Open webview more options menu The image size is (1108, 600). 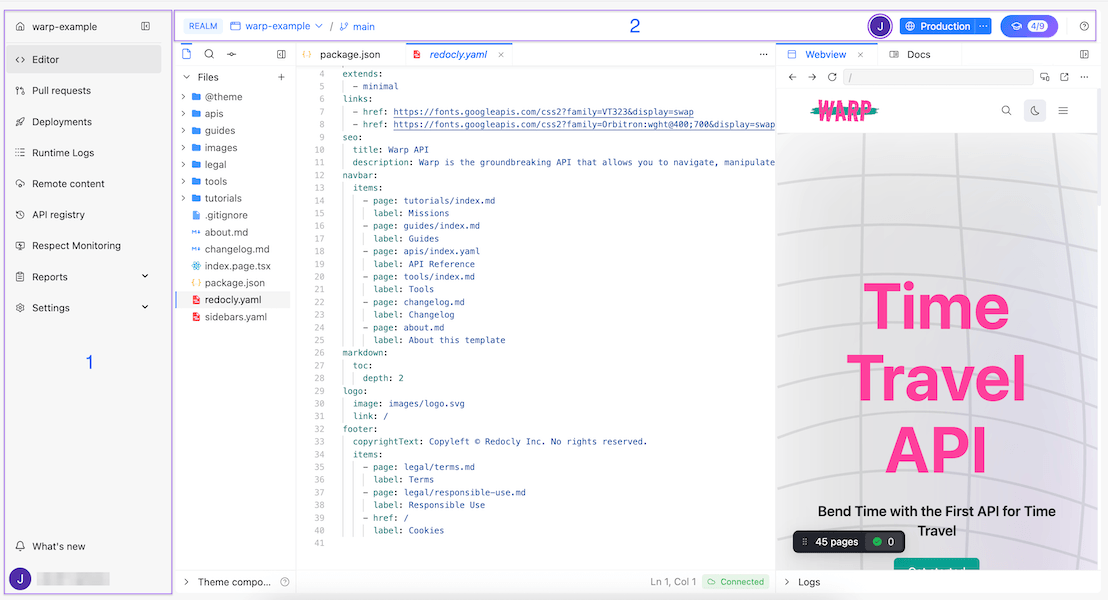tap(1084, 77)
